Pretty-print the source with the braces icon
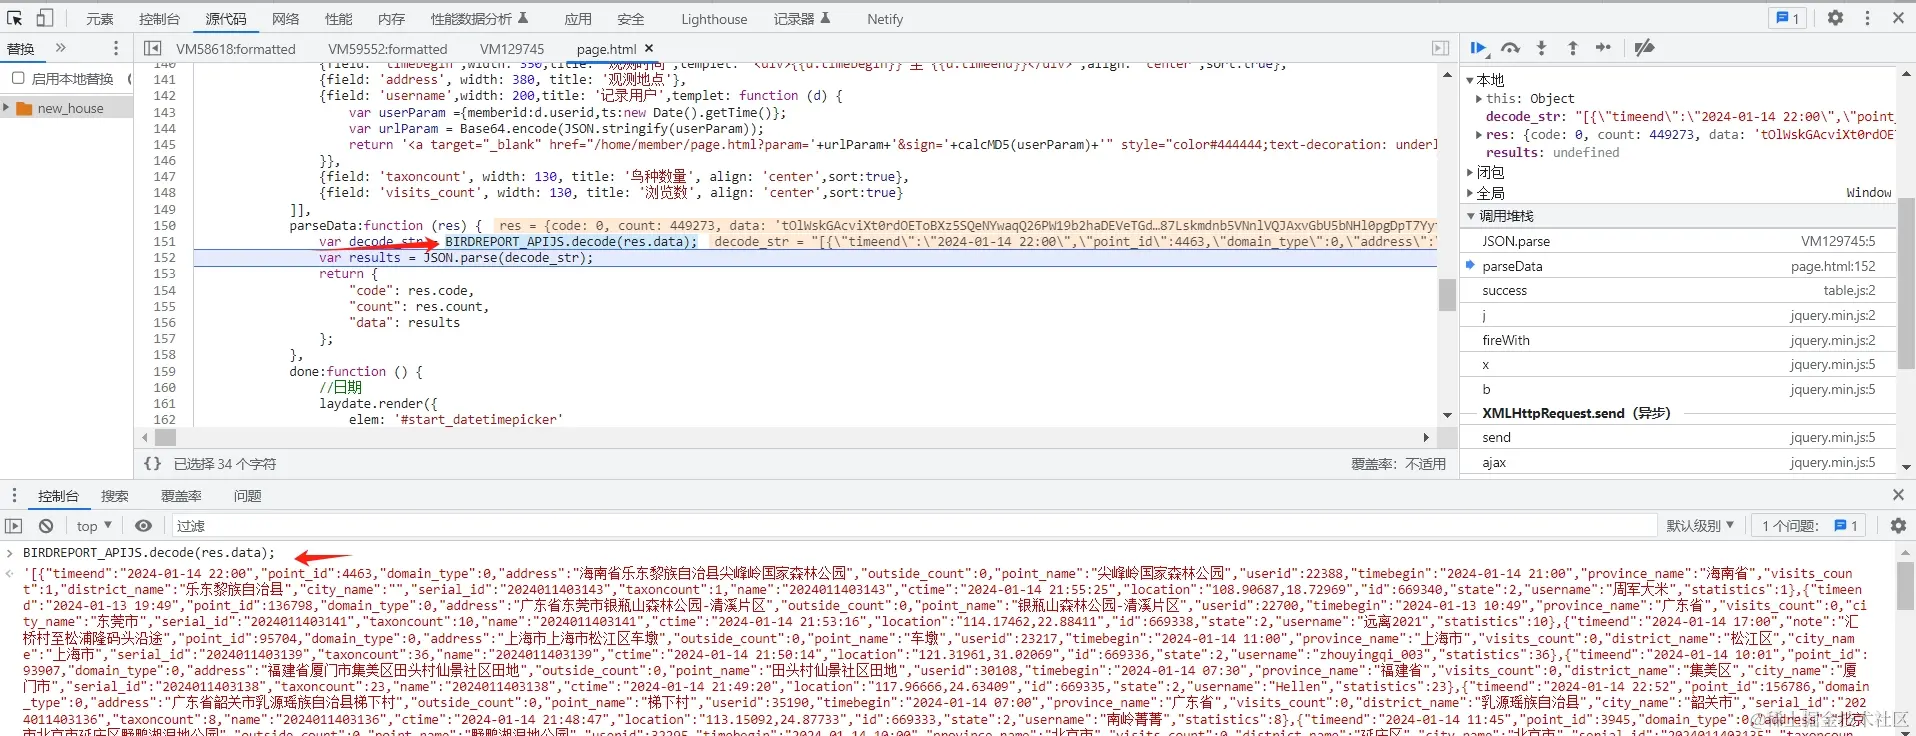1916x736 pixels. coord(152,464)
